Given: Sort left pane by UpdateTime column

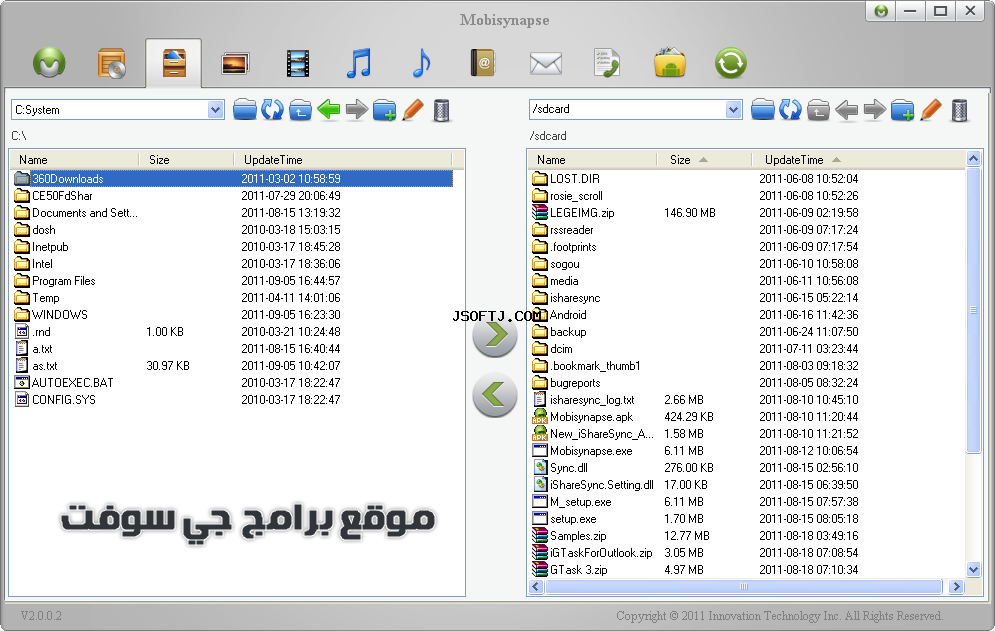Looking at the screenshot, I should pyautogui.click(x=343, y=160).
